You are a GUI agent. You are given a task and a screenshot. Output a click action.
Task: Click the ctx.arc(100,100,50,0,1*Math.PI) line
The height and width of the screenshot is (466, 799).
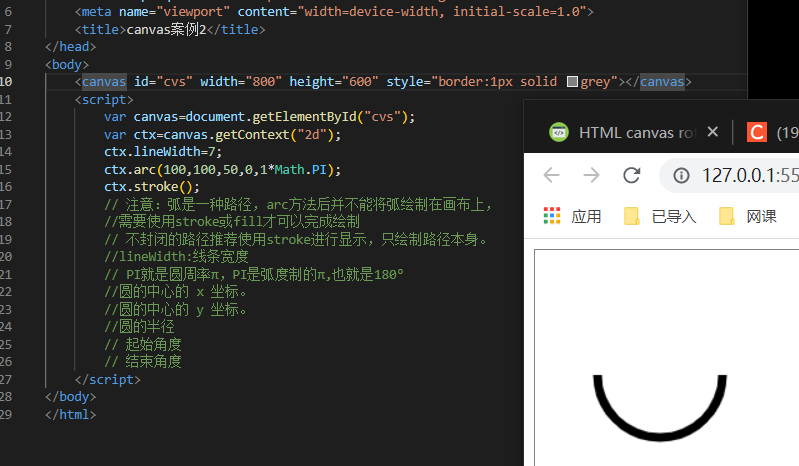222,170
